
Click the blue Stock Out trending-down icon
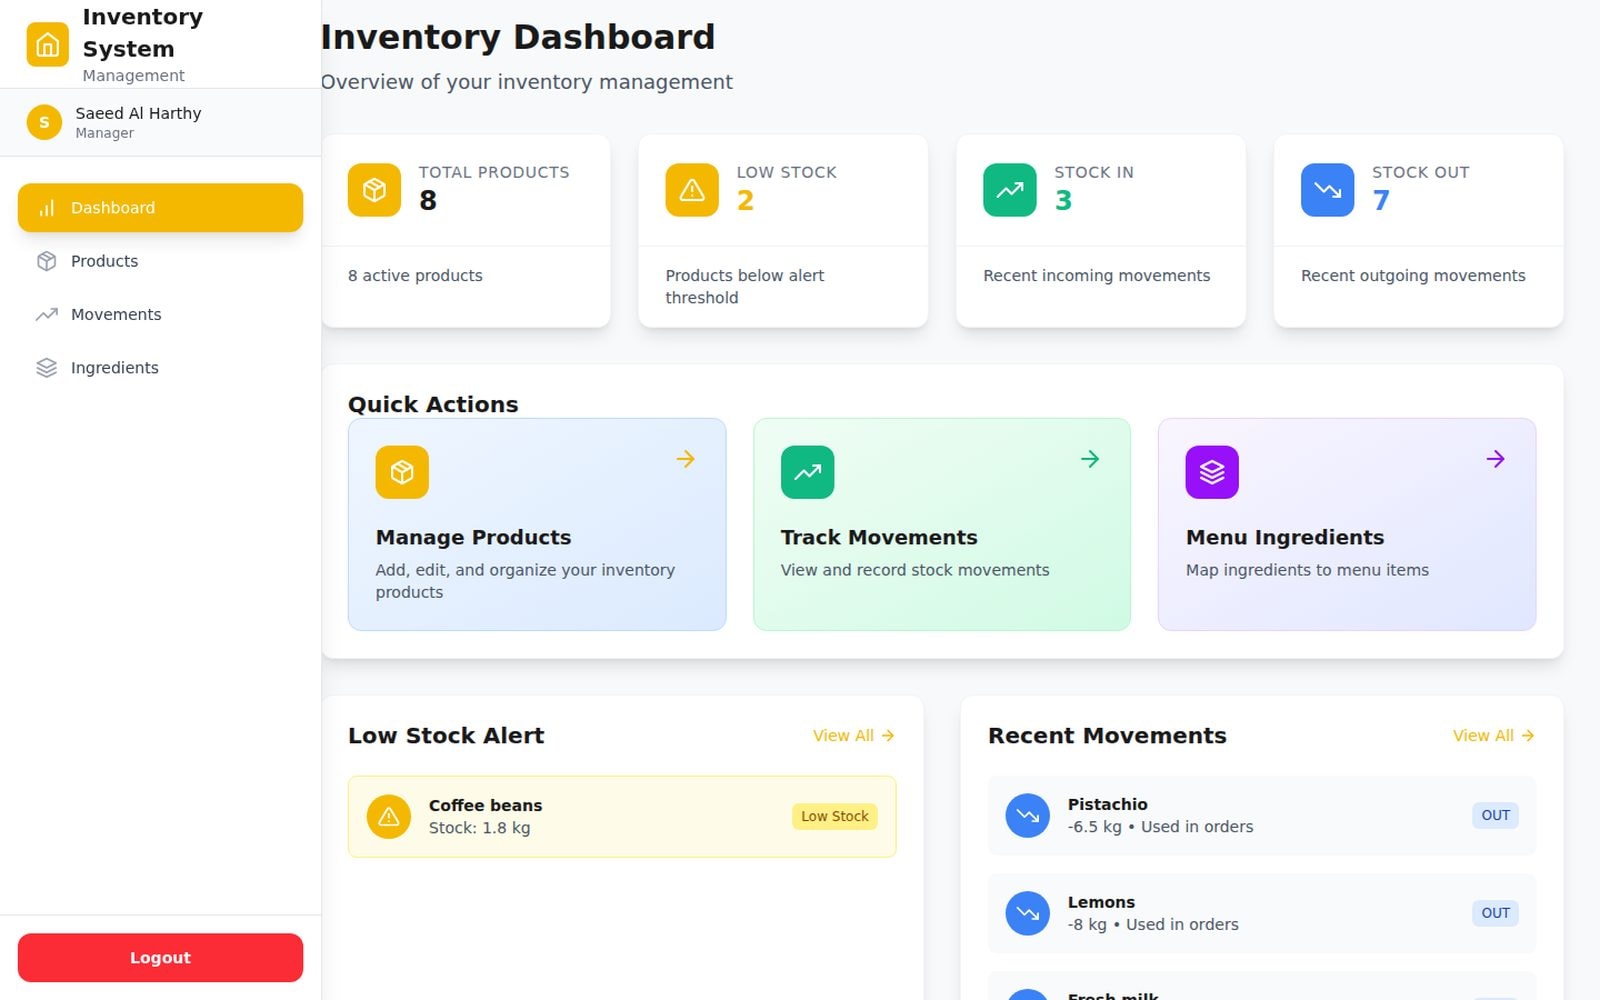coord(1327,190)
